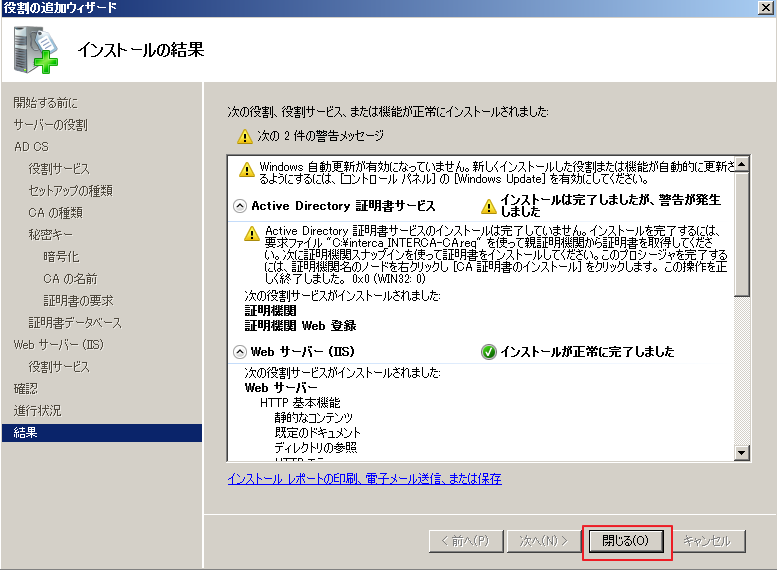This screenshot has width=777, height=570.
Task: Click the HTTP 基本機能 entry
Action: click(300, 402)
